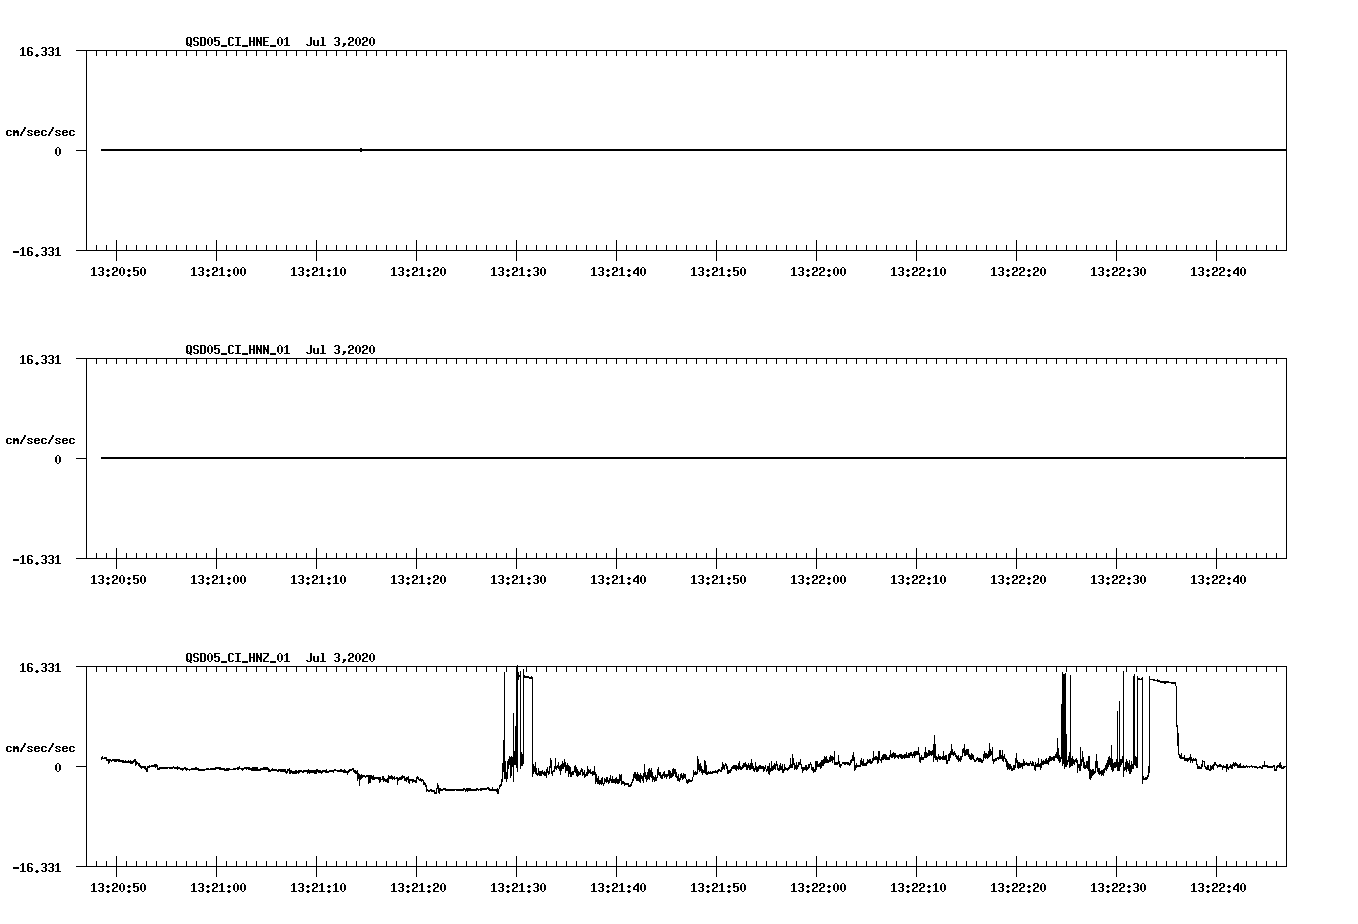Click the -16.331 lower limit on HNZ plot
The image size is (1358, 924).
[37, 868]
